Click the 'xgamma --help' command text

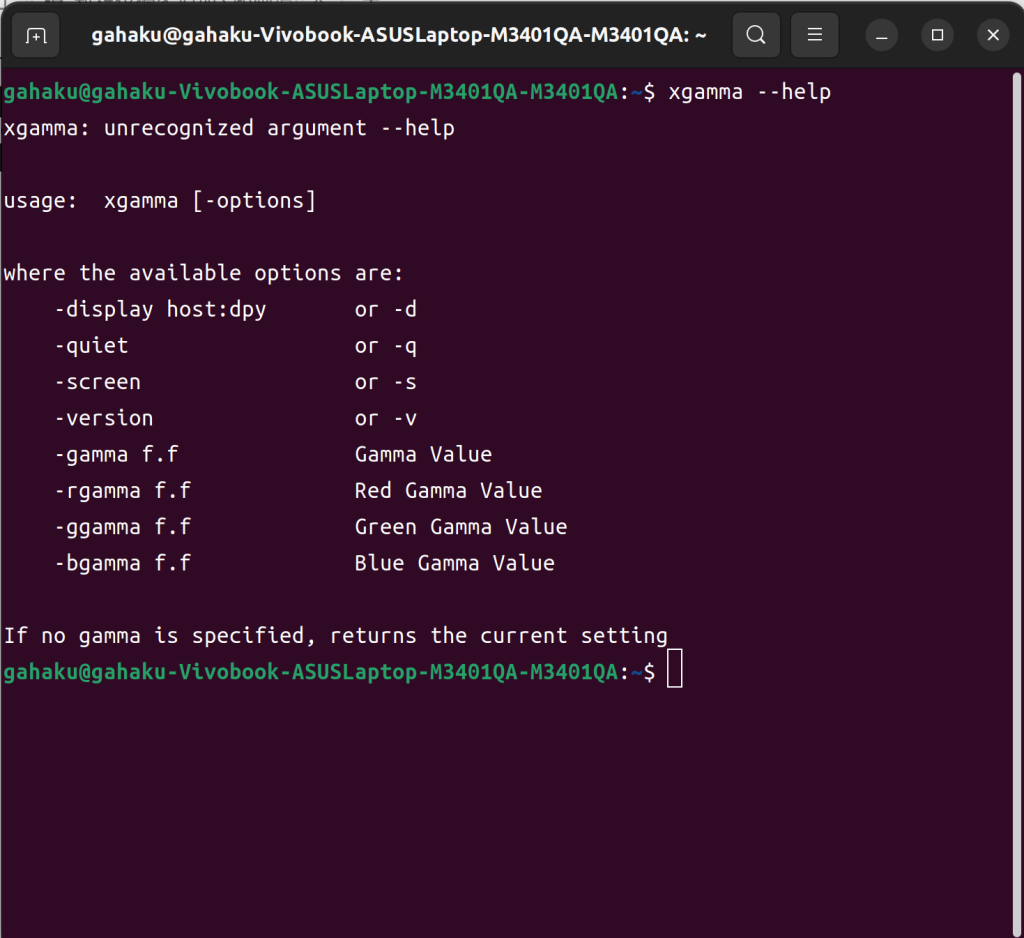[749, 92]
